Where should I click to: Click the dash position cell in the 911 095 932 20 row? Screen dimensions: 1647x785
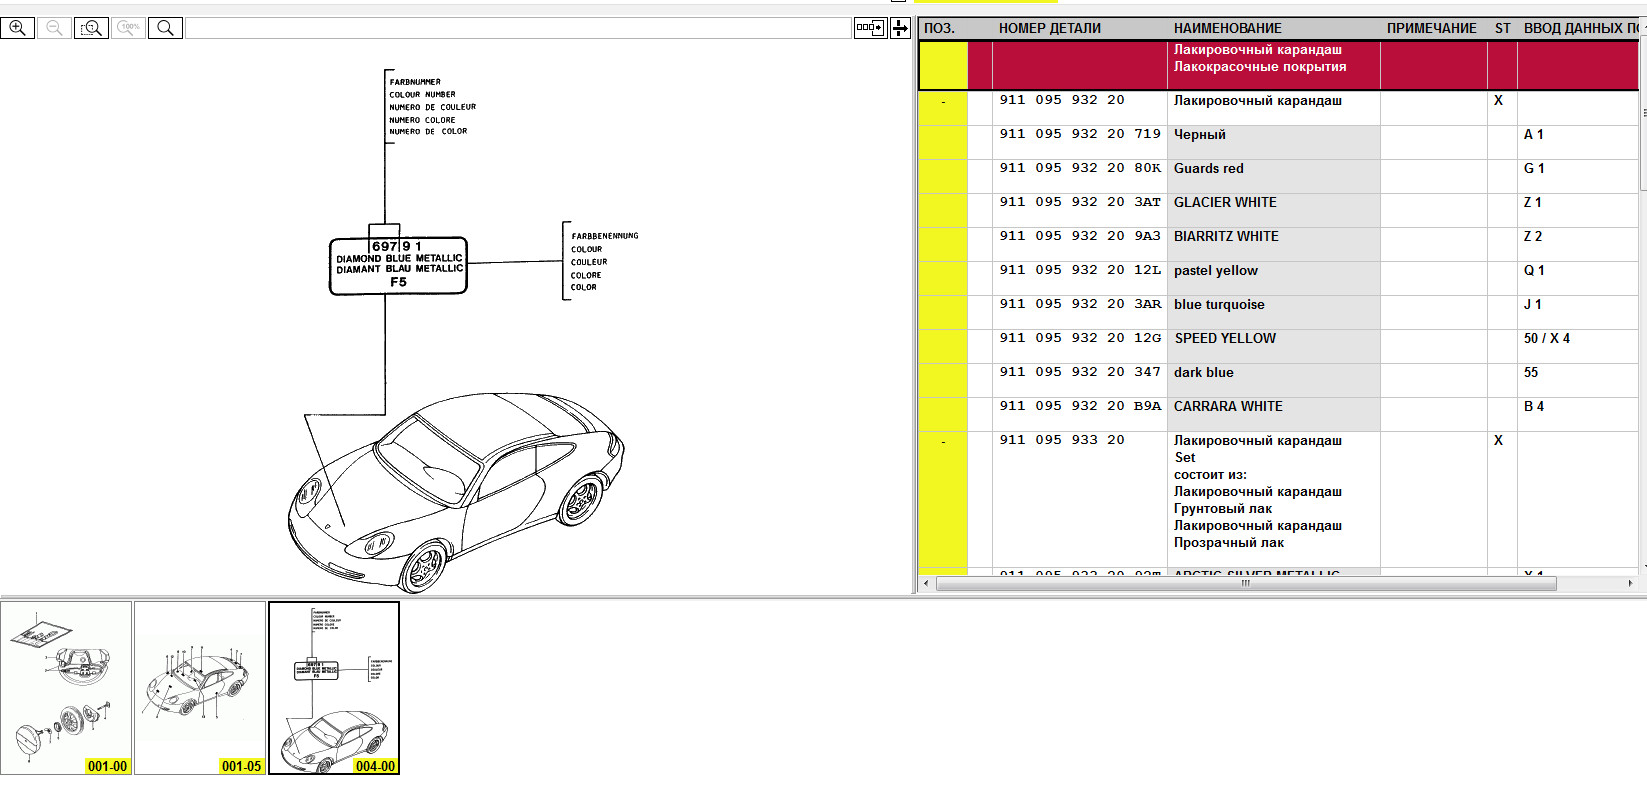[x=943, y=108]
